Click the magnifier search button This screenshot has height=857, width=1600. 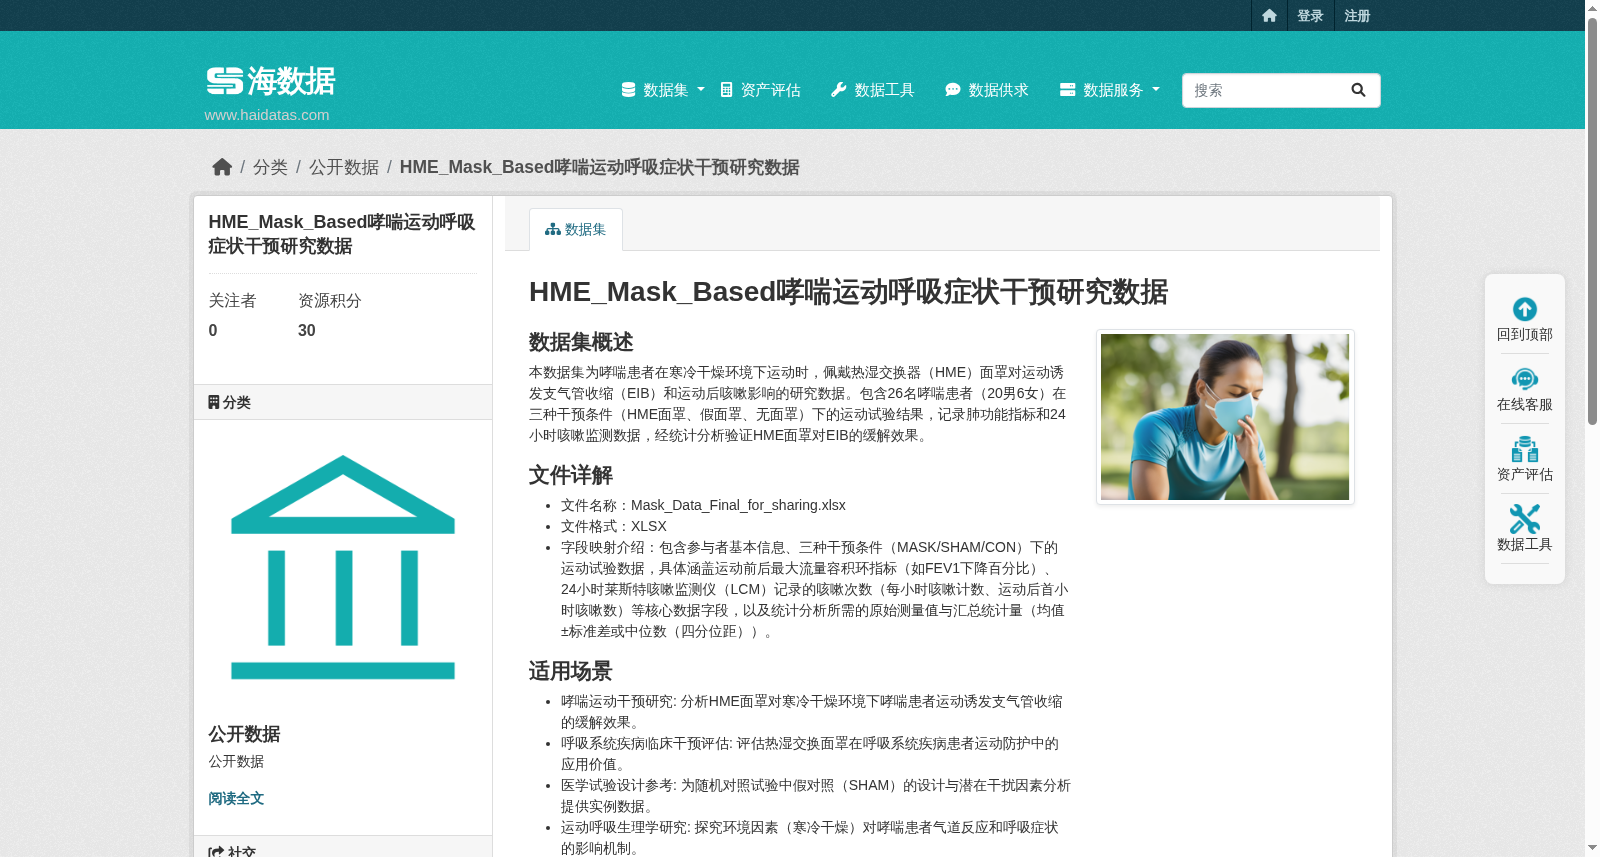pos(1358,90)
